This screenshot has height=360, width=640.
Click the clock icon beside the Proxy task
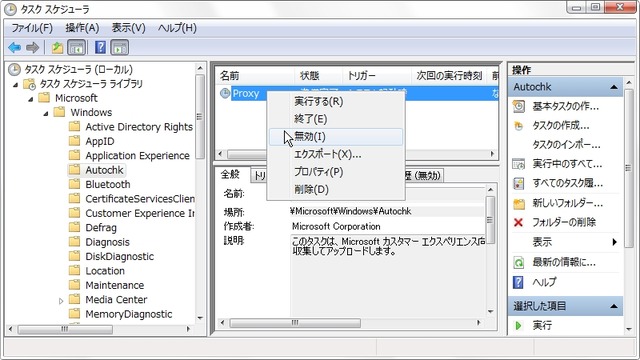pos(225,93)
